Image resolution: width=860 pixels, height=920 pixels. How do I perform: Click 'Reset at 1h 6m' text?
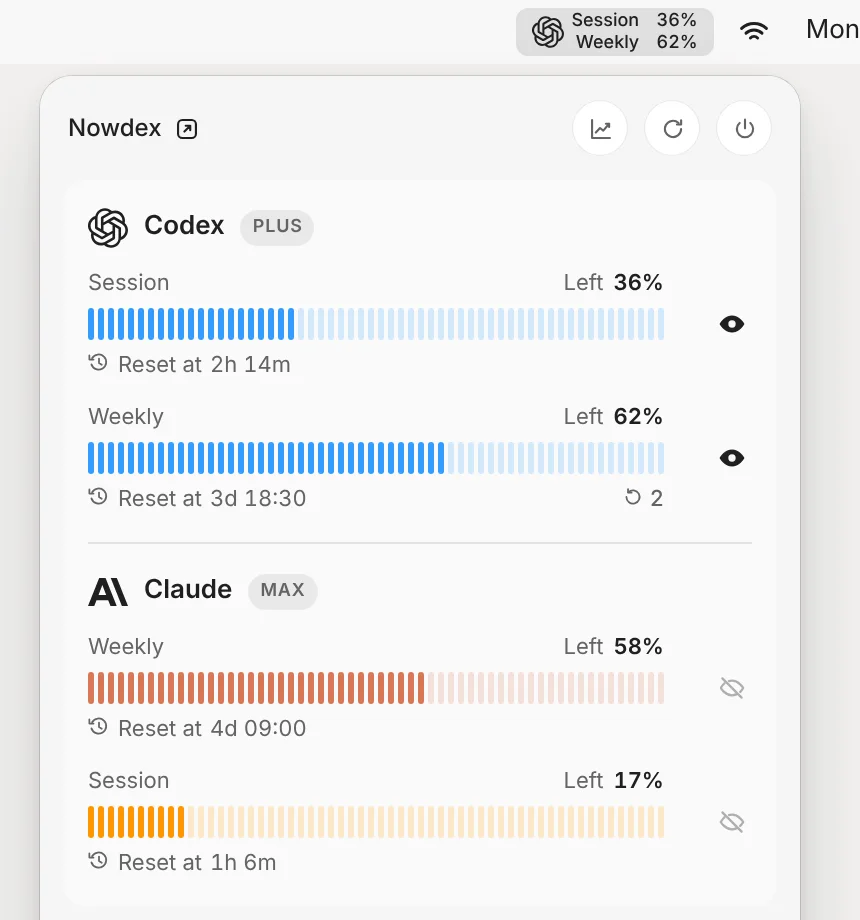click(x=197, y=862)
